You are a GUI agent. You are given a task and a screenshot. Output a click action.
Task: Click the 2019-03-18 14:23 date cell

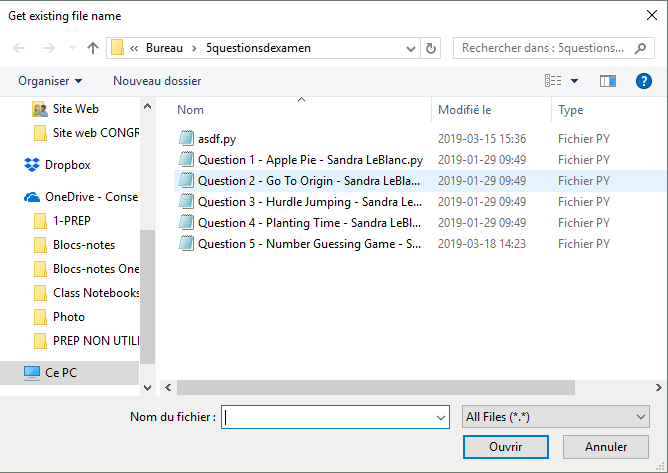coord(482,244)
